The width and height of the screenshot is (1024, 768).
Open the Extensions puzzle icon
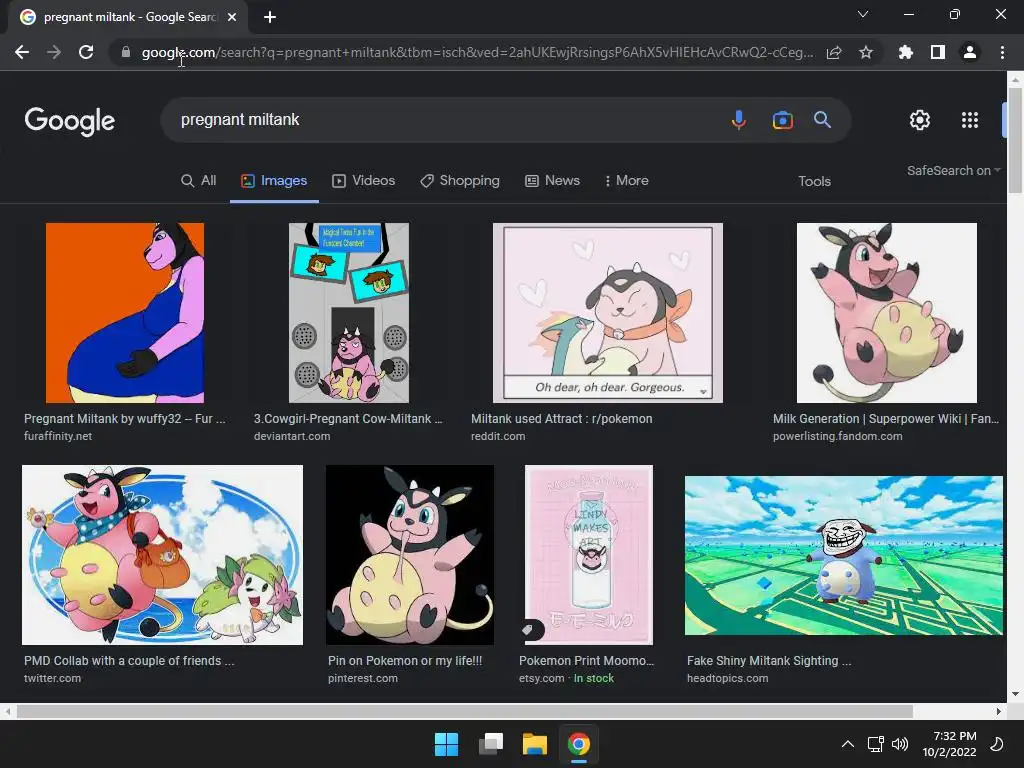coord(905,52)
